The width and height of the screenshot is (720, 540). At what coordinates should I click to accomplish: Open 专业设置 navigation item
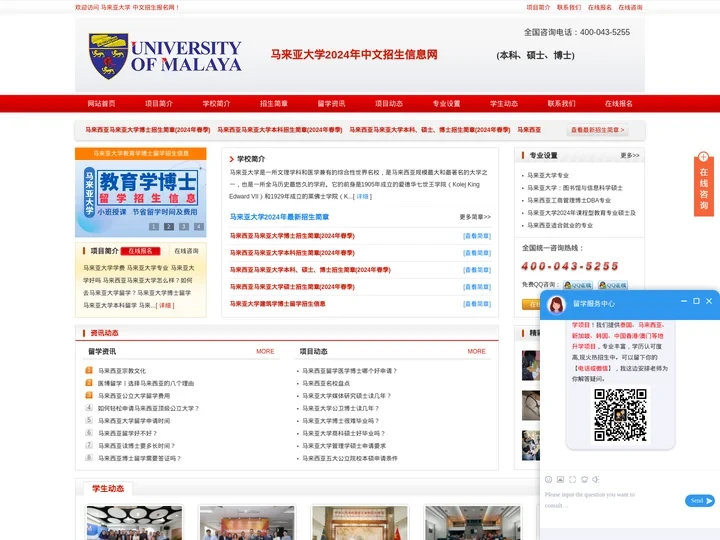click(446, 104)
